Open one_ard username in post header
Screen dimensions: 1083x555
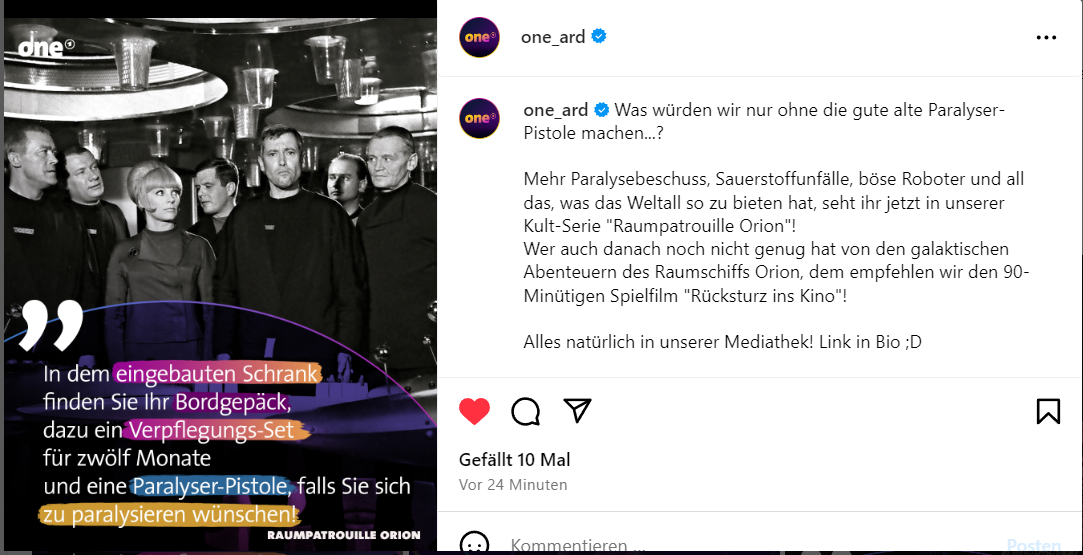(553, 37)
